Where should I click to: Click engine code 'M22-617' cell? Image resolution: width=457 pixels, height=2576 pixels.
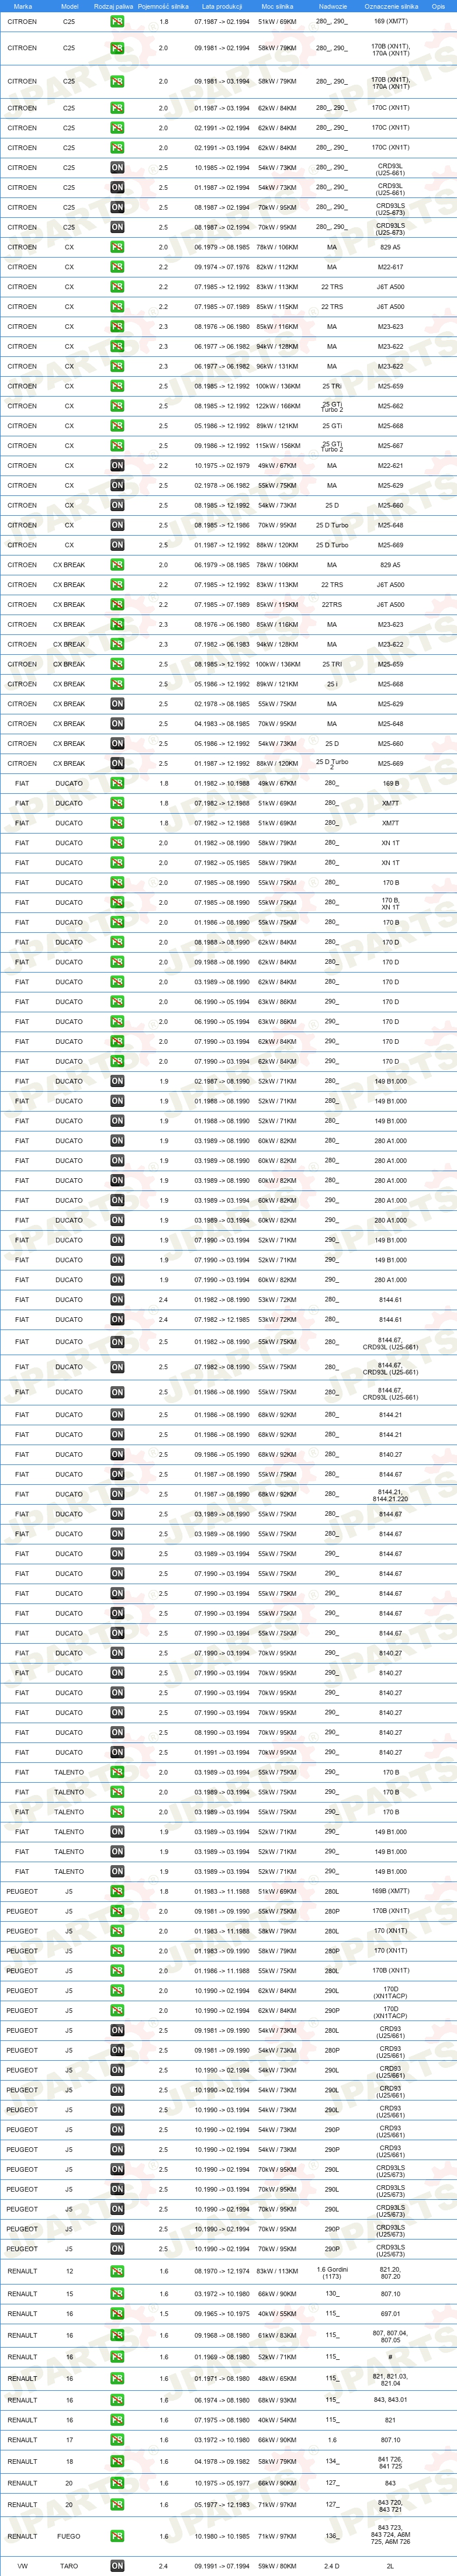click(x=391, y=267)
